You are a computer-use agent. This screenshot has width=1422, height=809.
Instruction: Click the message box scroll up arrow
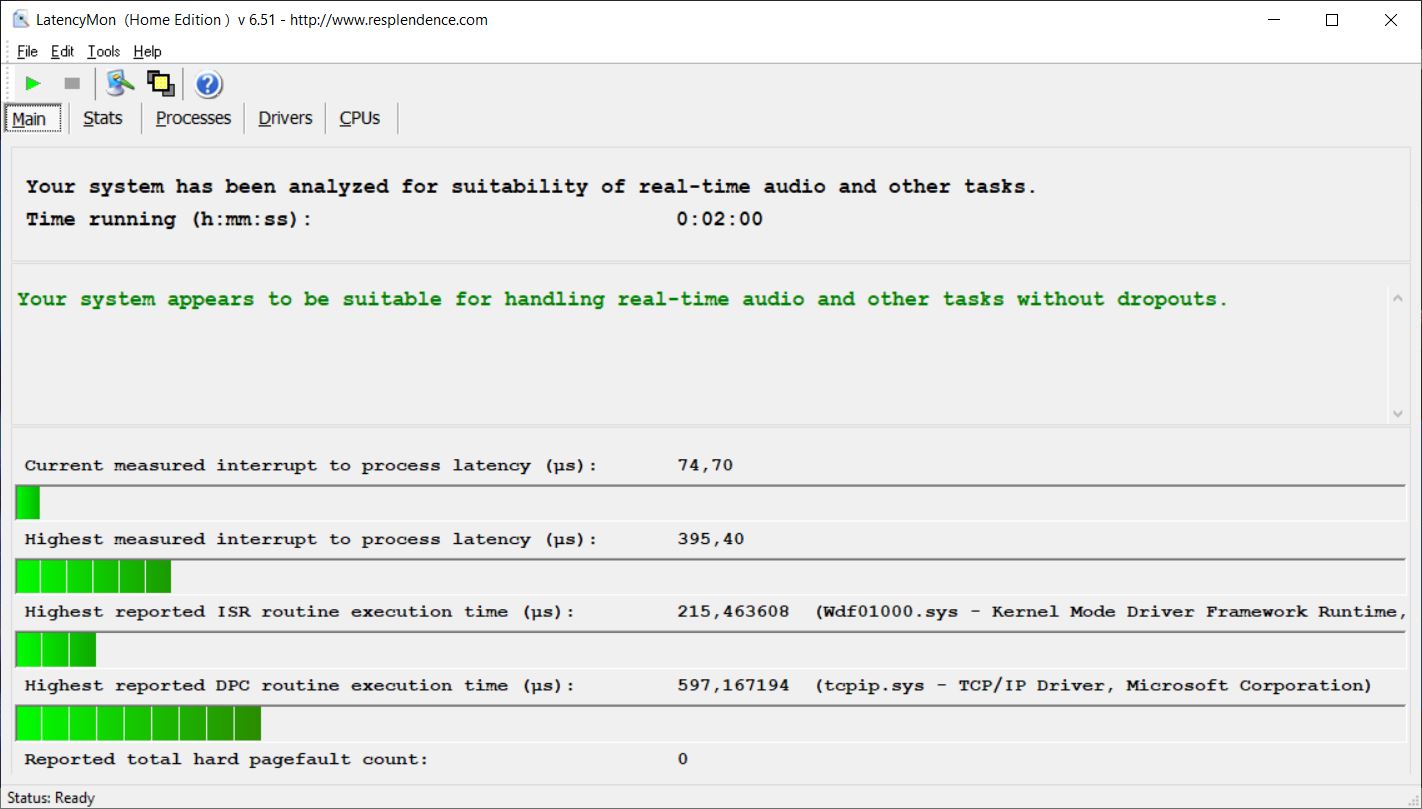(1397, 297)
